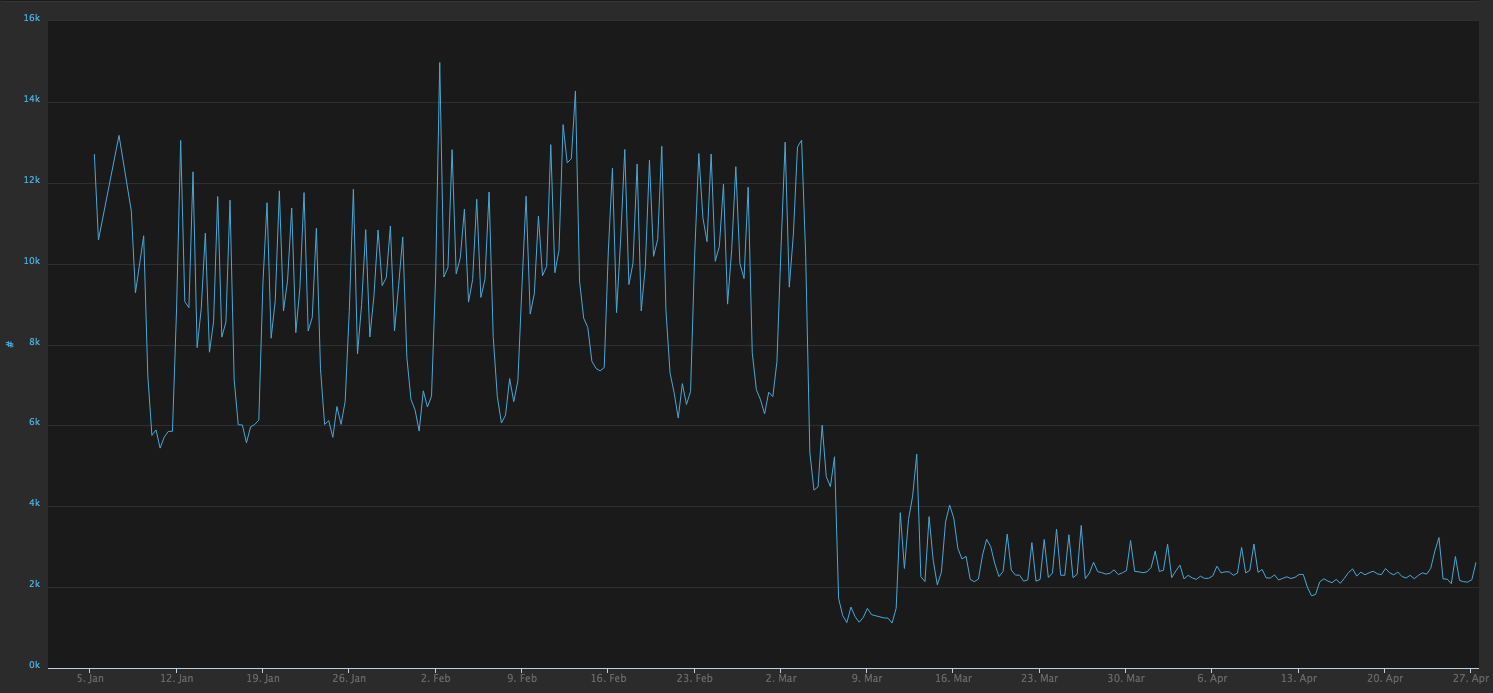Click the 9. Mar date label
1493x693 pixels.
pyautogui.click(x=868, y=678)
